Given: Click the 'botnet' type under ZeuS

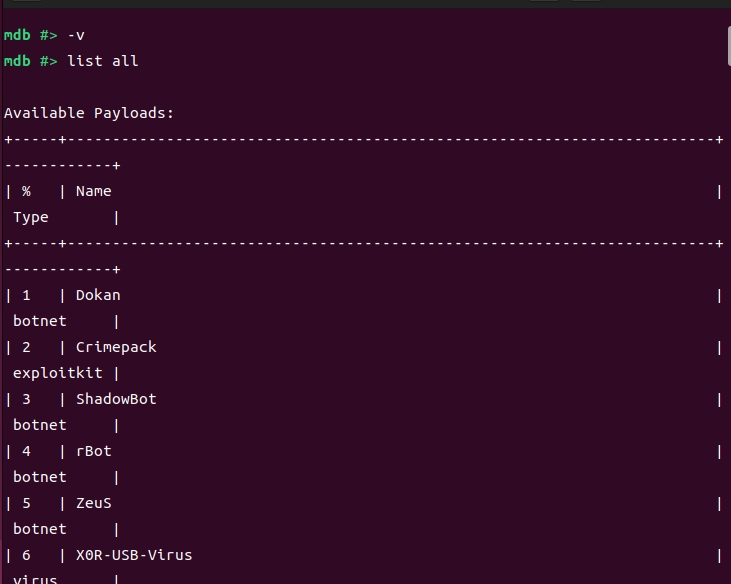Looking at the screenshot, I should tap(40, 529).
